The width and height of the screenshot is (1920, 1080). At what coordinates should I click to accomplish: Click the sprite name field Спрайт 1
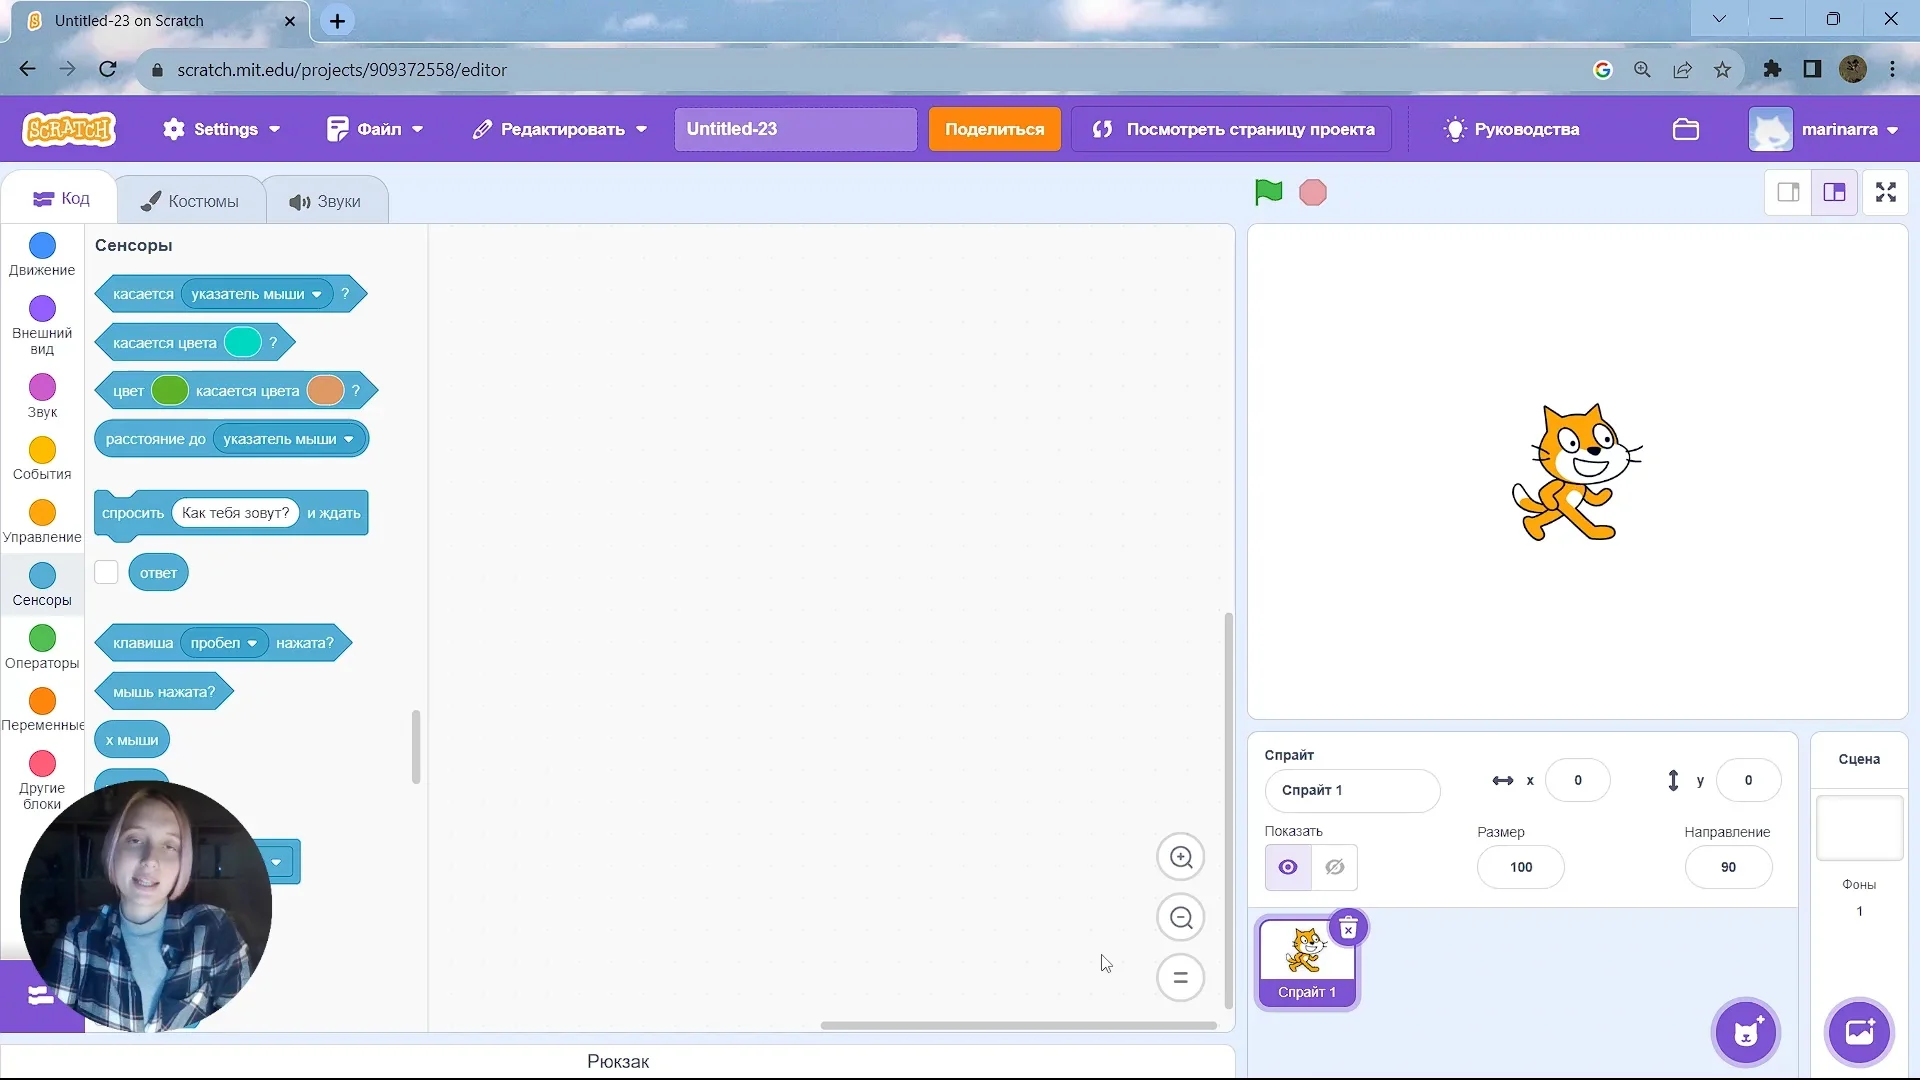pyautogui.click(x=1351, y=790)
